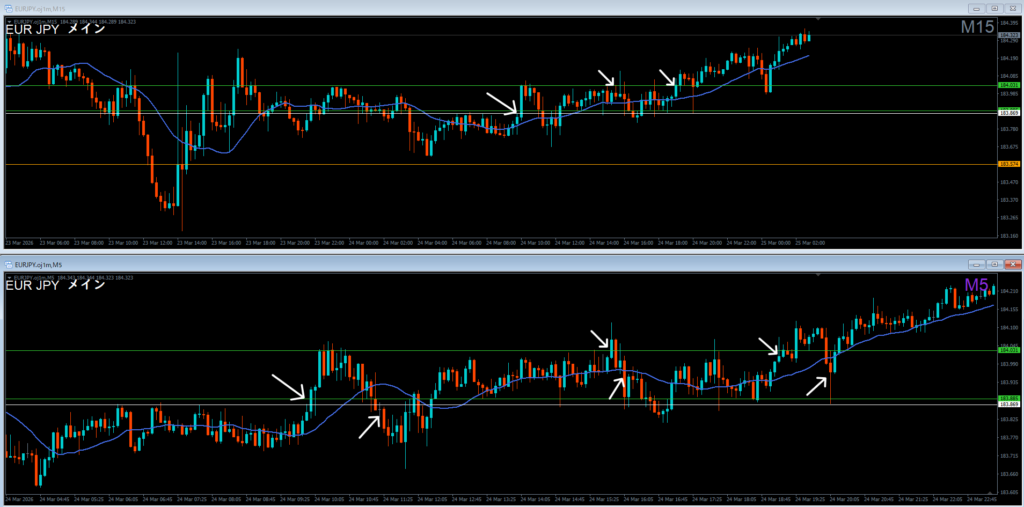Click the '23 Mar 2026' date on M15 time axis
Viewport: 1024px width, 507px height.
point(18,243)
